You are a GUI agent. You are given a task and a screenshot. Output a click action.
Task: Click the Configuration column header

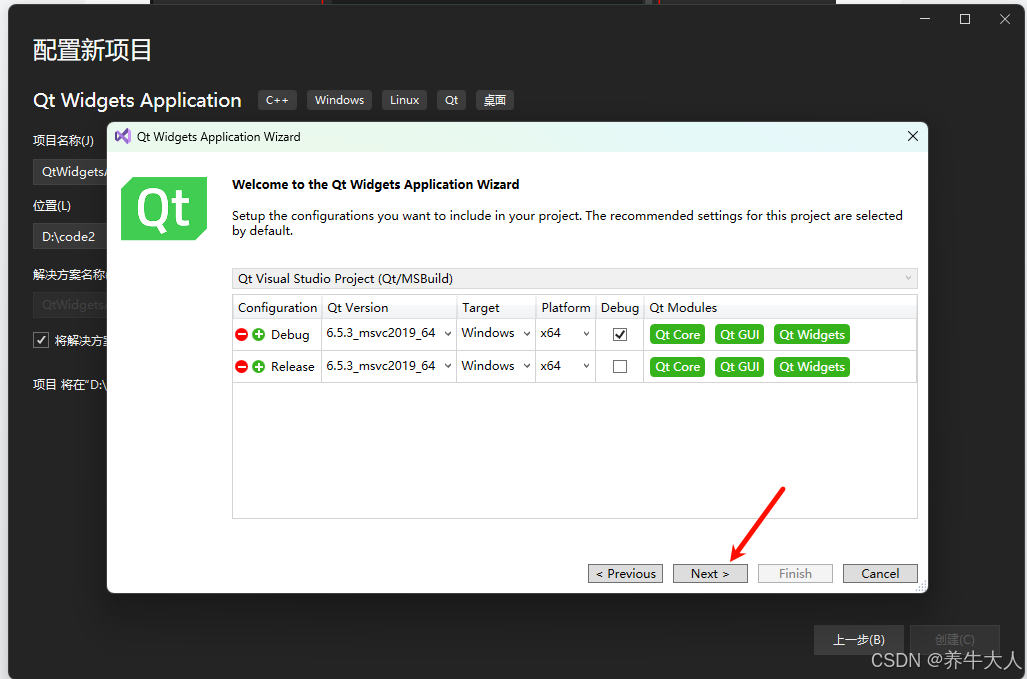pos(277,308)
